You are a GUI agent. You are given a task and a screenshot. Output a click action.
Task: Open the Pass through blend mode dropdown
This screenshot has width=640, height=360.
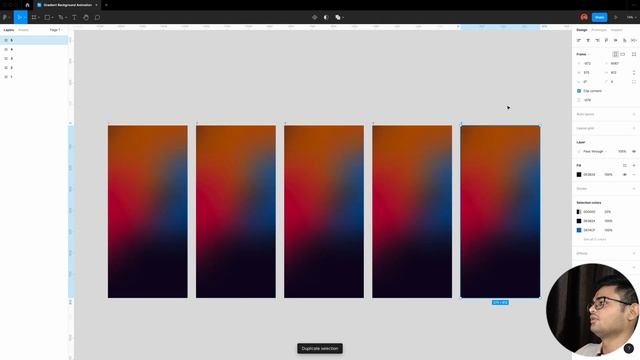click(595, 151)
